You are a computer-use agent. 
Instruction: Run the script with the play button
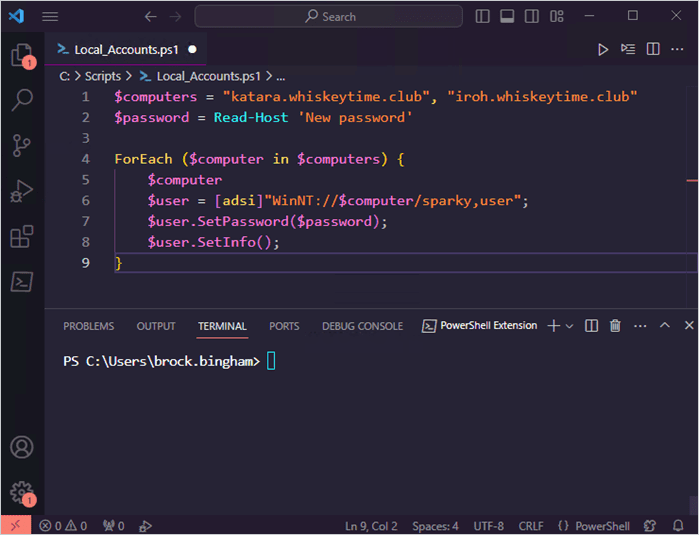click(x=603, y=49)
